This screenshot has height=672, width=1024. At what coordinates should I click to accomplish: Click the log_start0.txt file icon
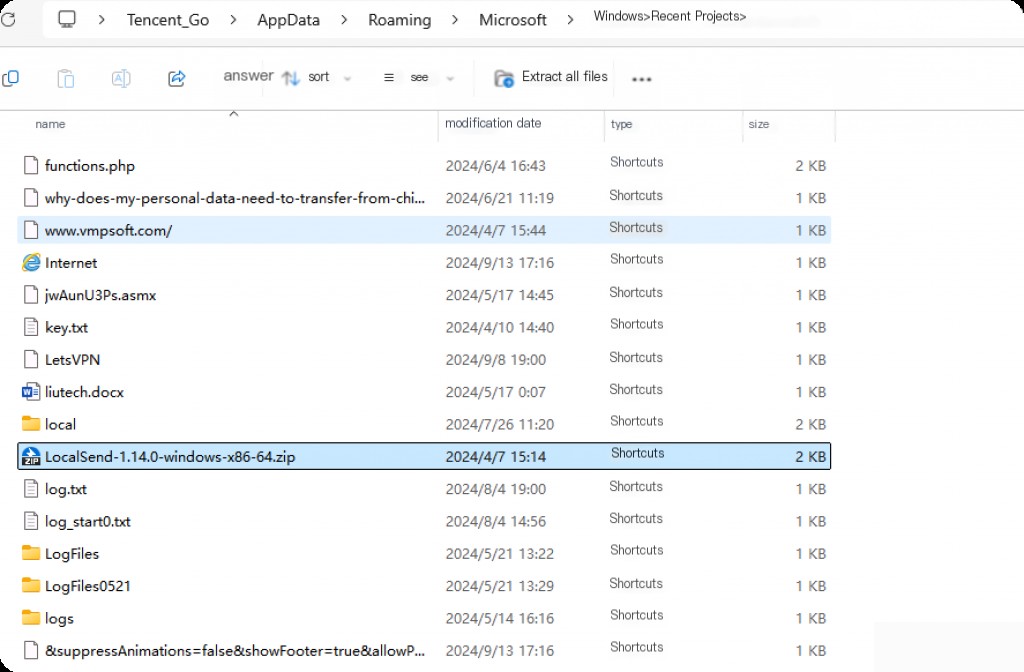[x=31, y=520]
